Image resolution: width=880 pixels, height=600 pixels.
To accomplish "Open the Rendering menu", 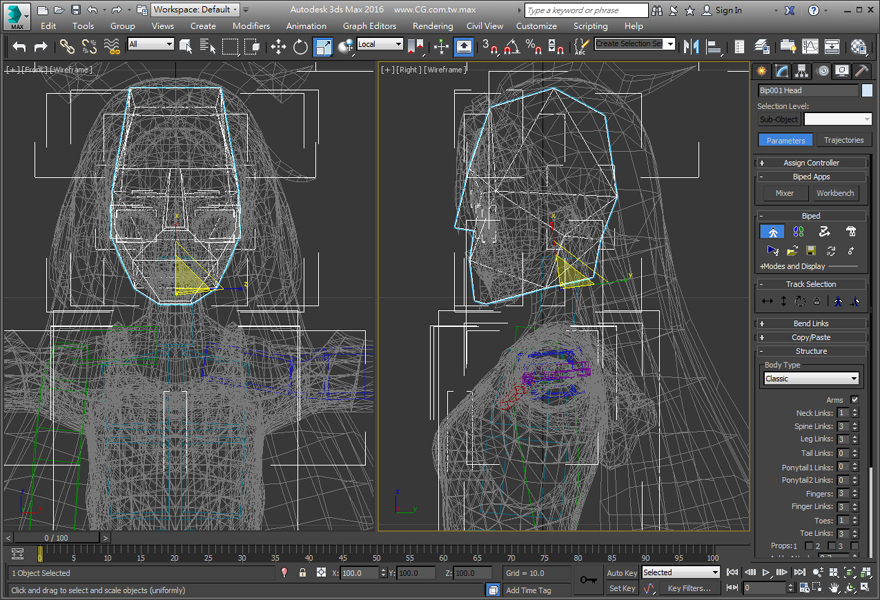I will 432,26.
